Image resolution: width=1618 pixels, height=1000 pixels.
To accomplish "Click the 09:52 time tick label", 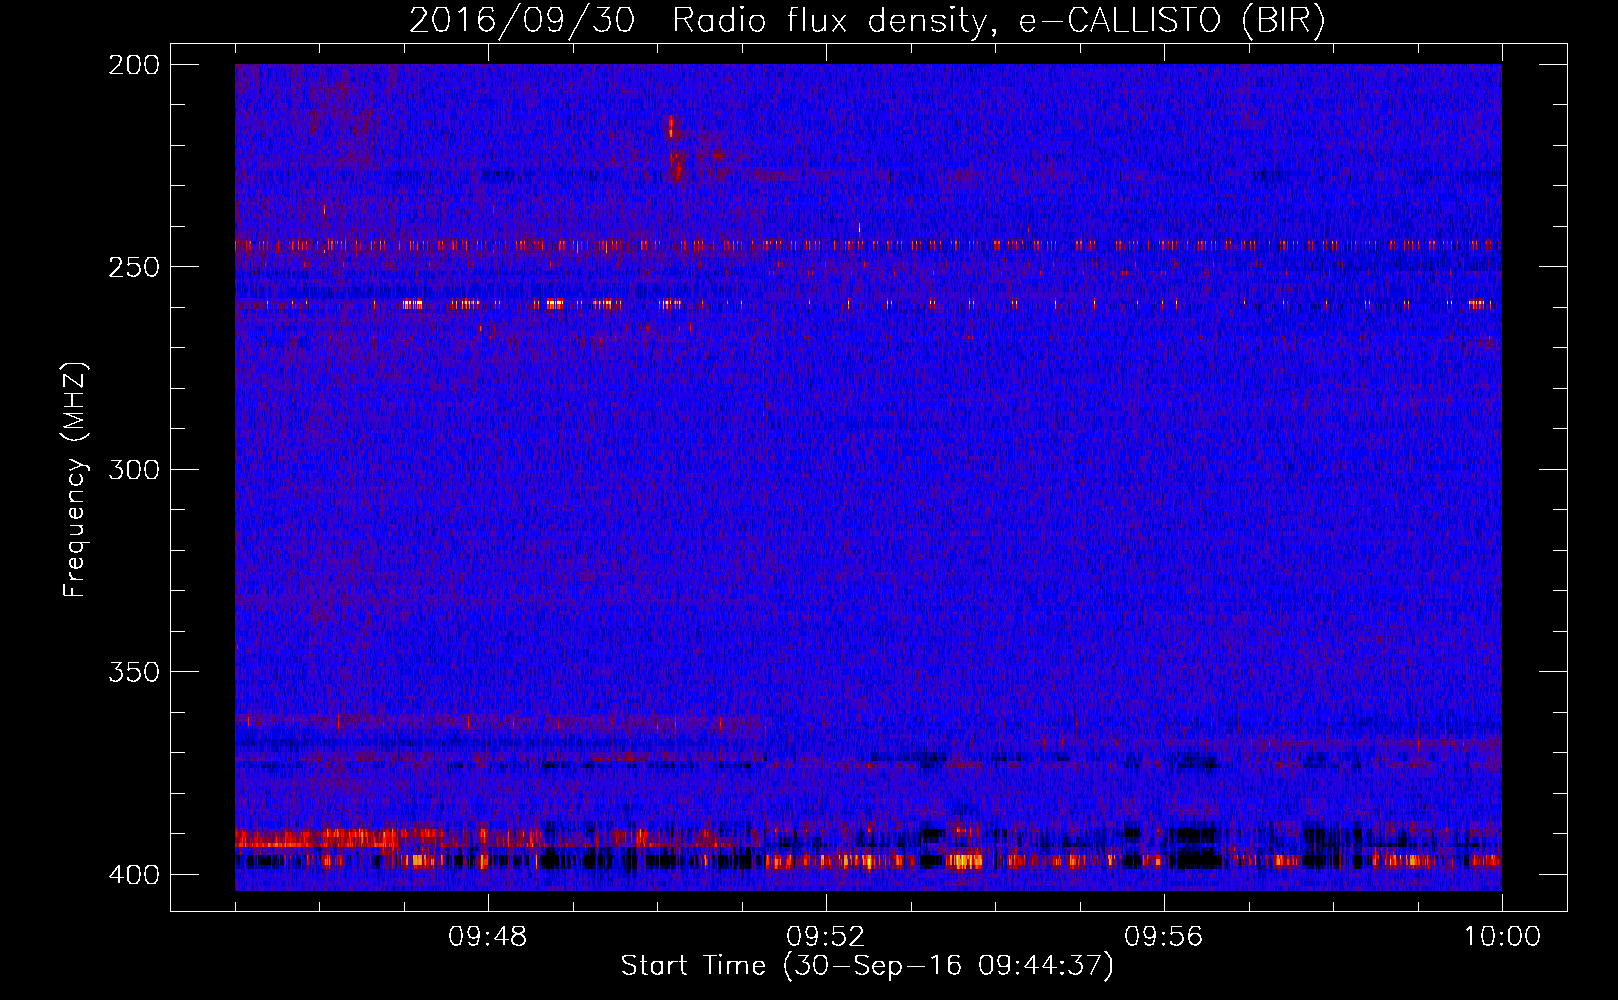I will coord(825,937).
